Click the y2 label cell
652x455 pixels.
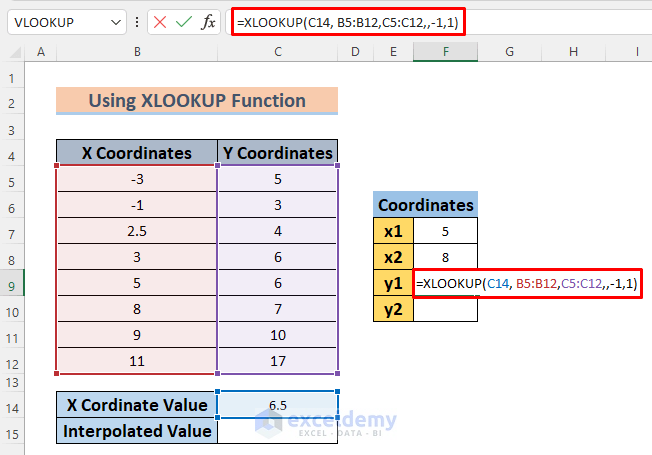393,309
